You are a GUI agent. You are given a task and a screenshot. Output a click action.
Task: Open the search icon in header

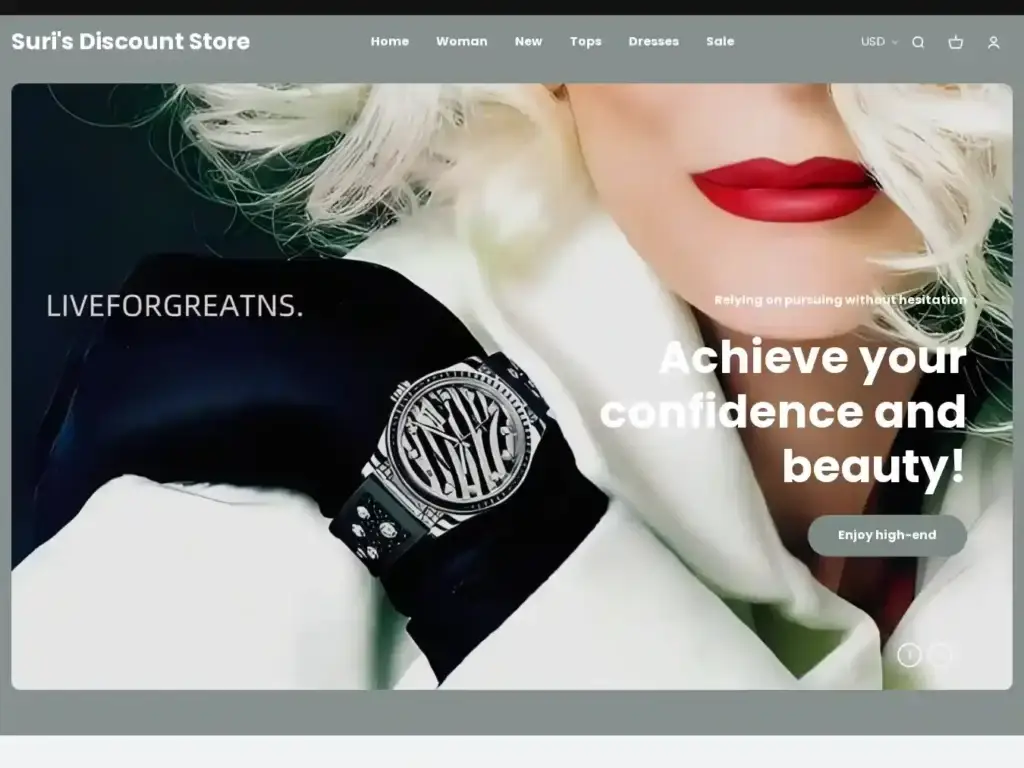(918, 42)
